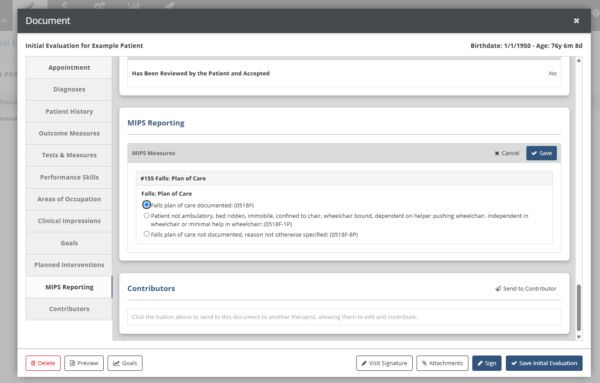Open the Diagnoses section tab
The height and width of the screenshot is (383, 600).
69,90
